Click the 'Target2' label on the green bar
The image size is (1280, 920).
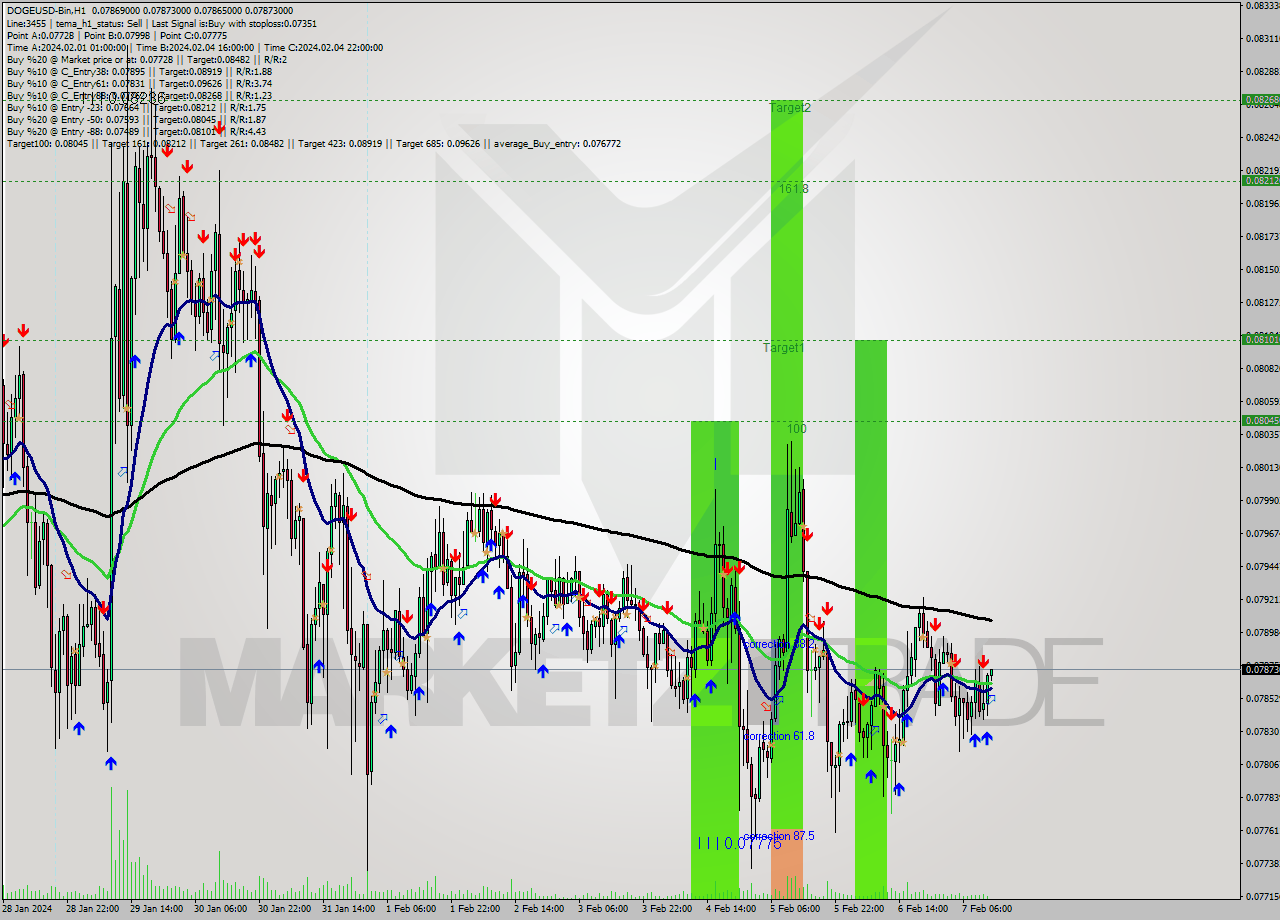[790, 107]
